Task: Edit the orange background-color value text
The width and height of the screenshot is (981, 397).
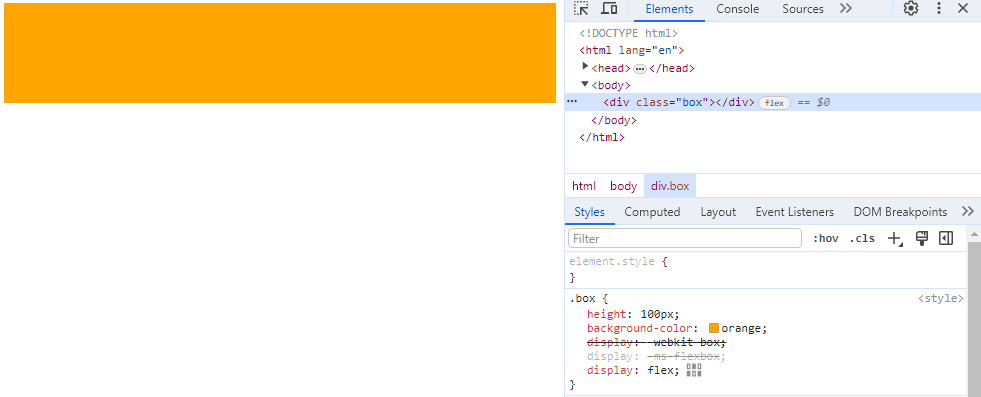Action: 741,328
